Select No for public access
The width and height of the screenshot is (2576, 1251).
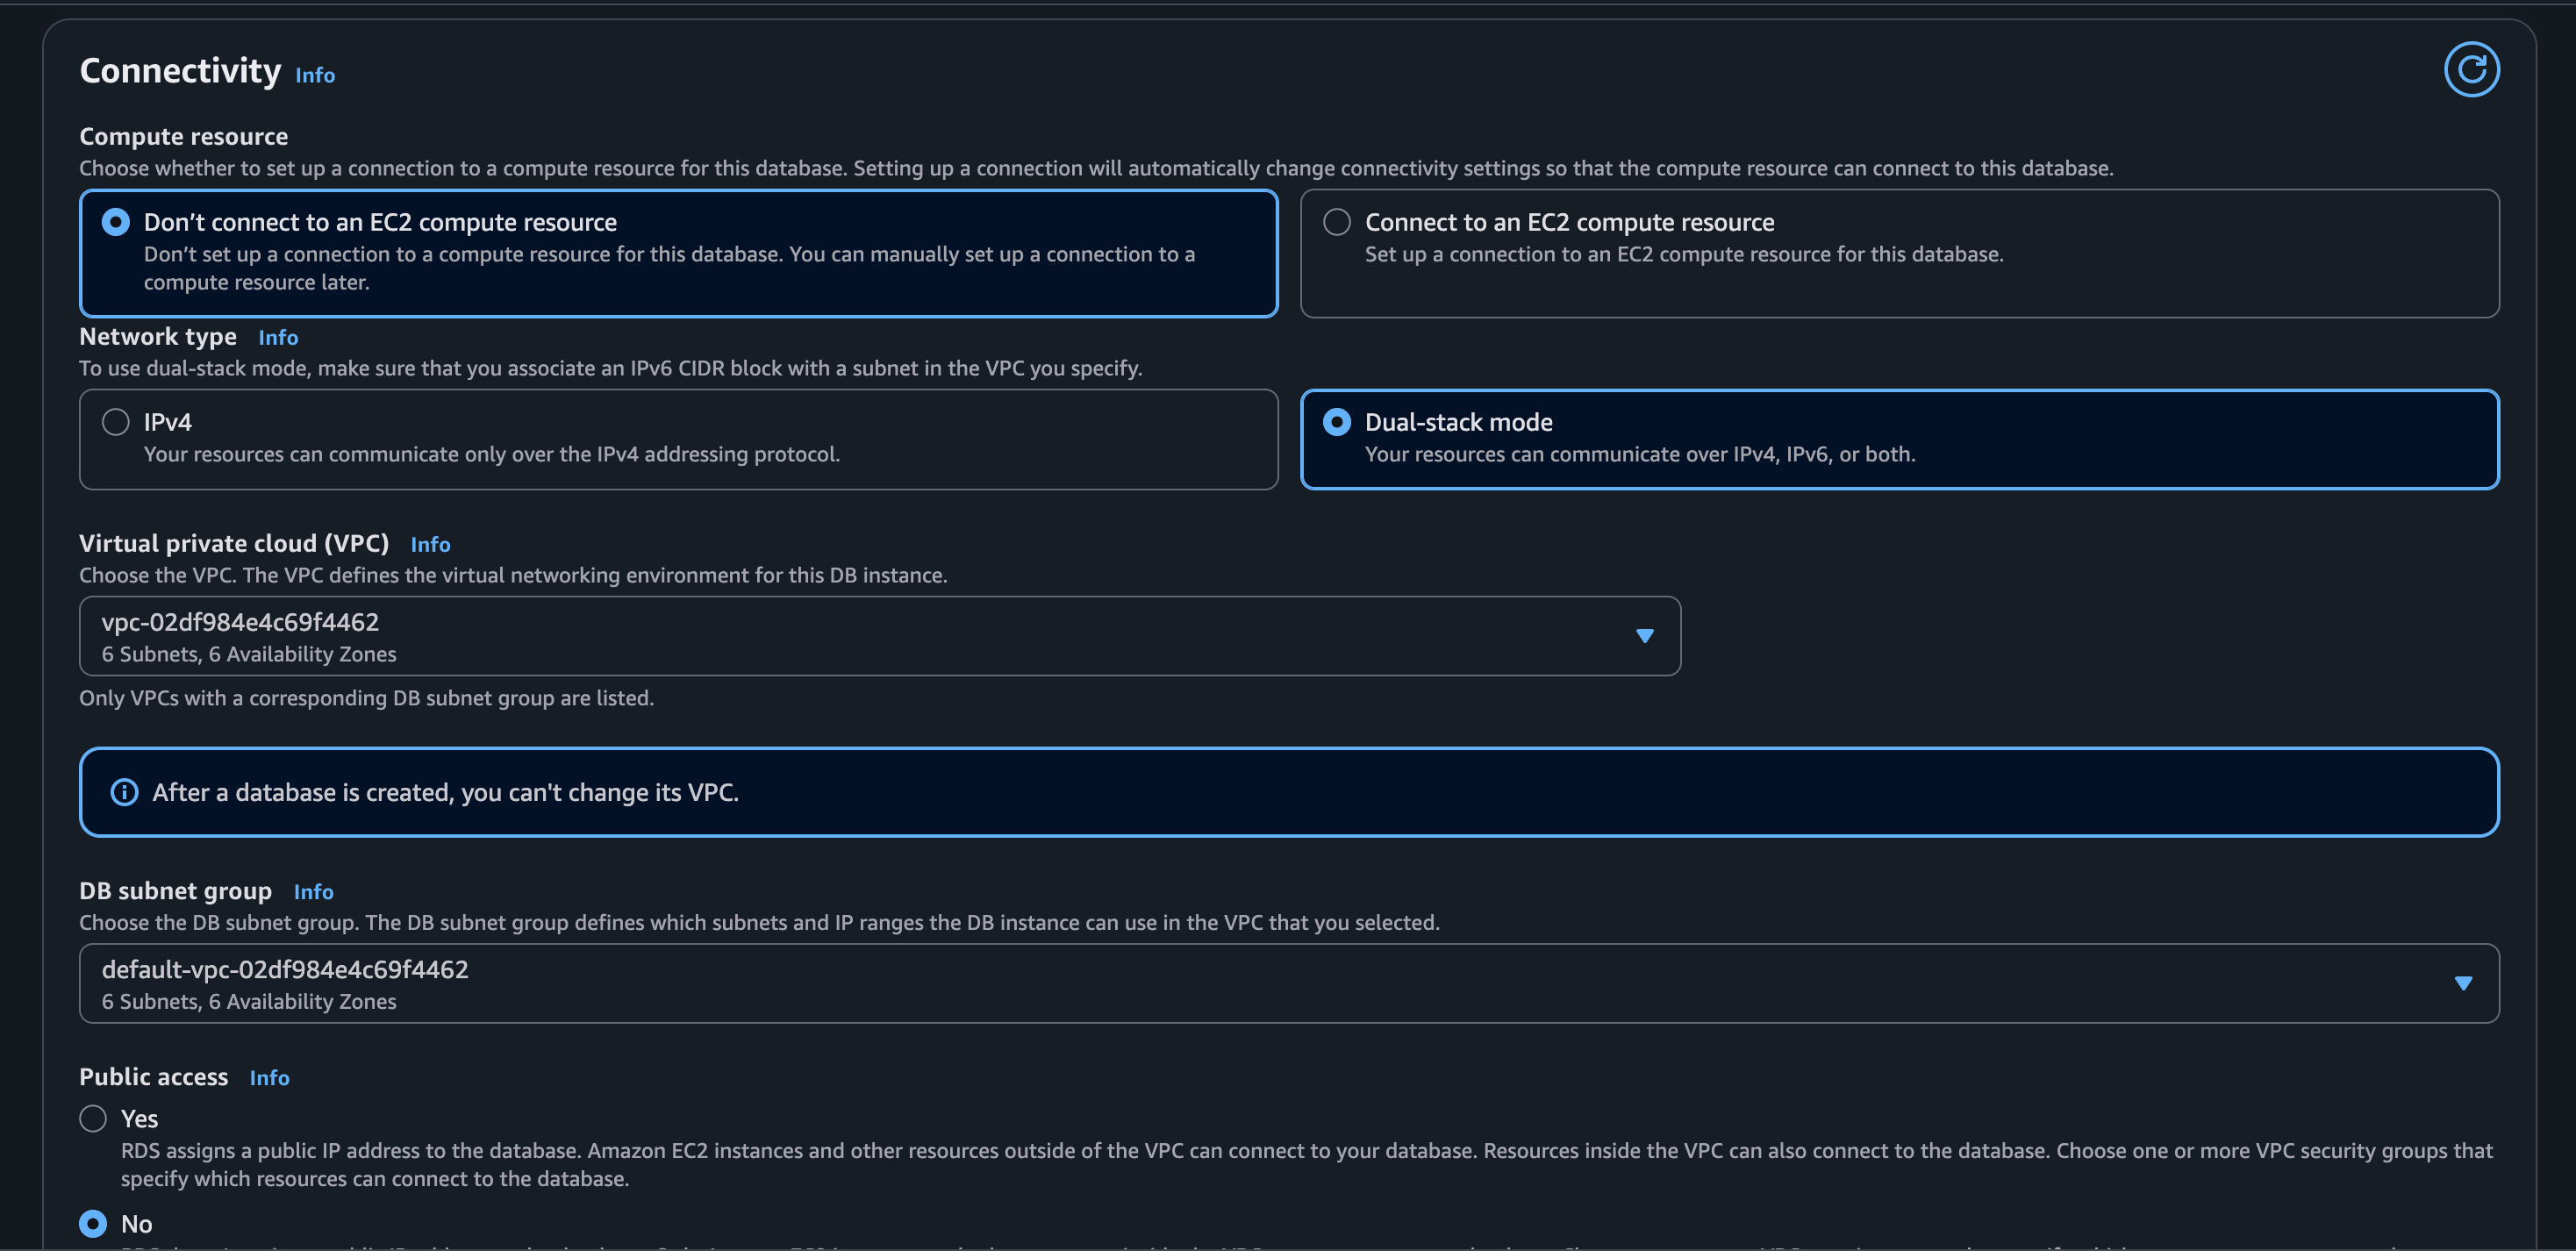pyautogui.click(x=93, y=1223)
